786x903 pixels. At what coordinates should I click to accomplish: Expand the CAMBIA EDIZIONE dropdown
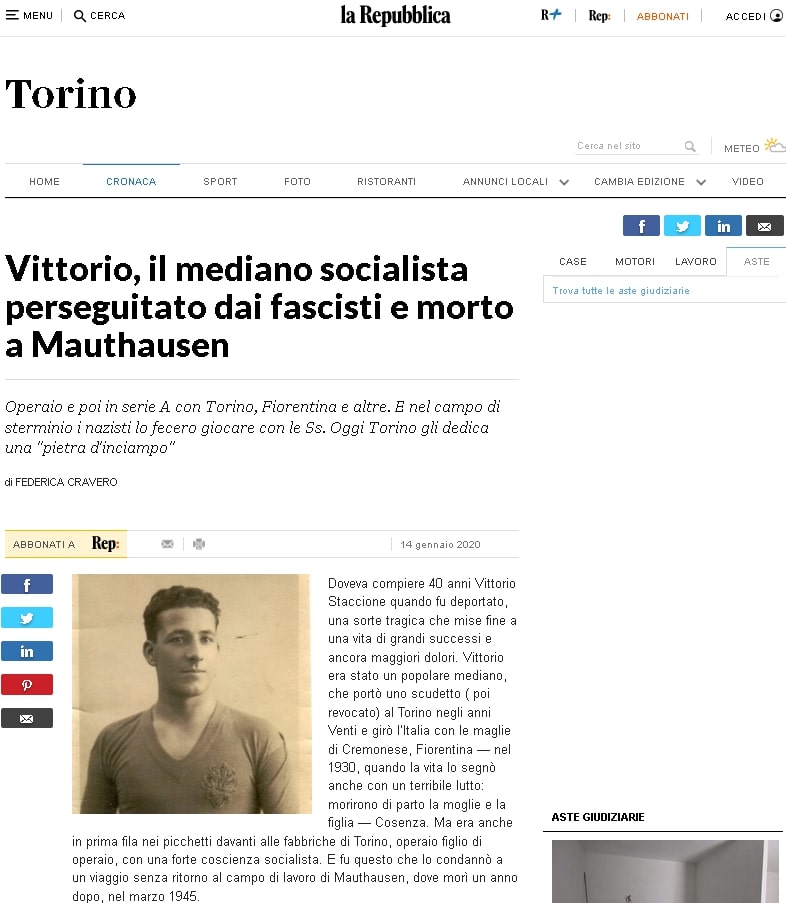701,182
